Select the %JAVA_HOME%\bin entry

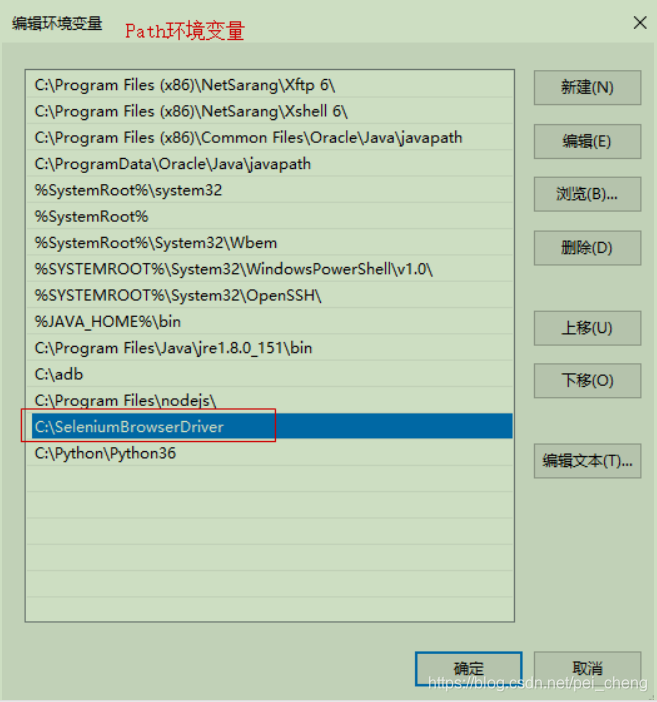[270, 321]
